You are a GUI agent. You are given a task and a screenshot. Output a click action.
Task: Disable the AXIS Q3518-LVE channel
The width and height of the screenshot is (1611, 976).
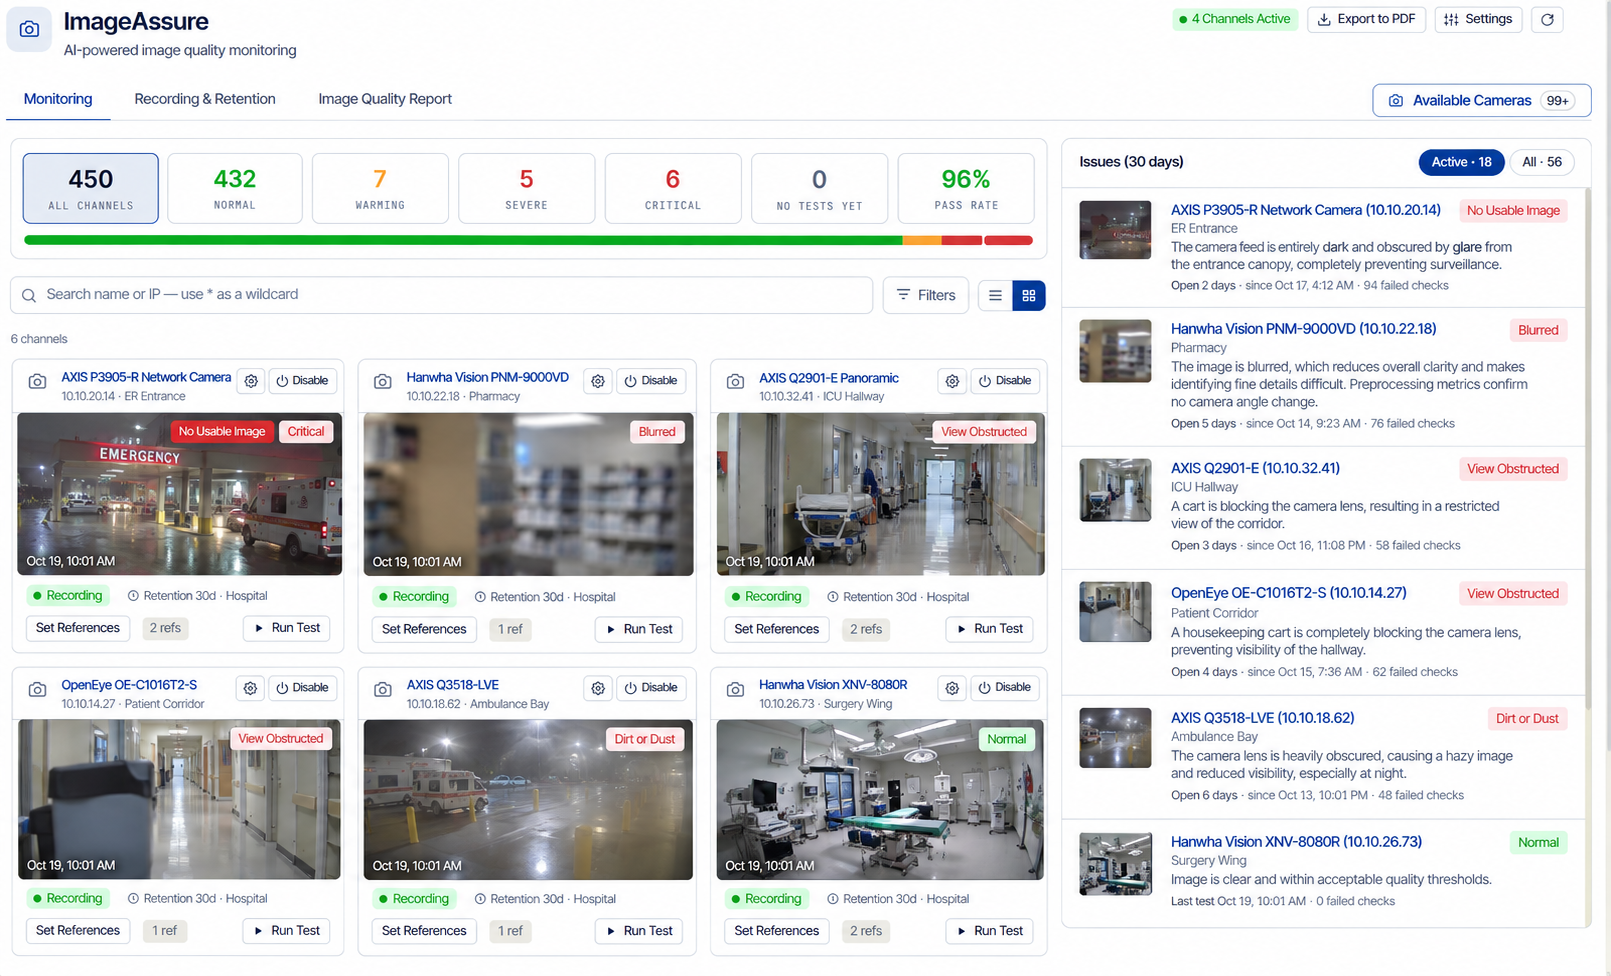651,688
